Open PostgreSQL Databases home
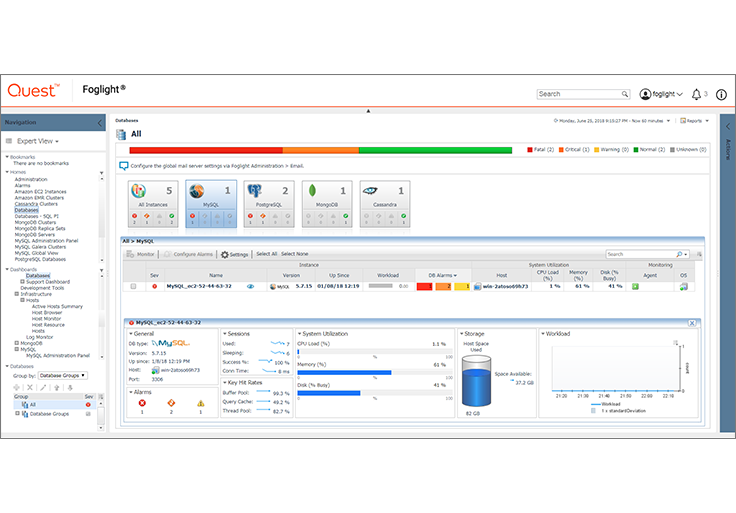The image size is (736, 513). pos(40,259)
